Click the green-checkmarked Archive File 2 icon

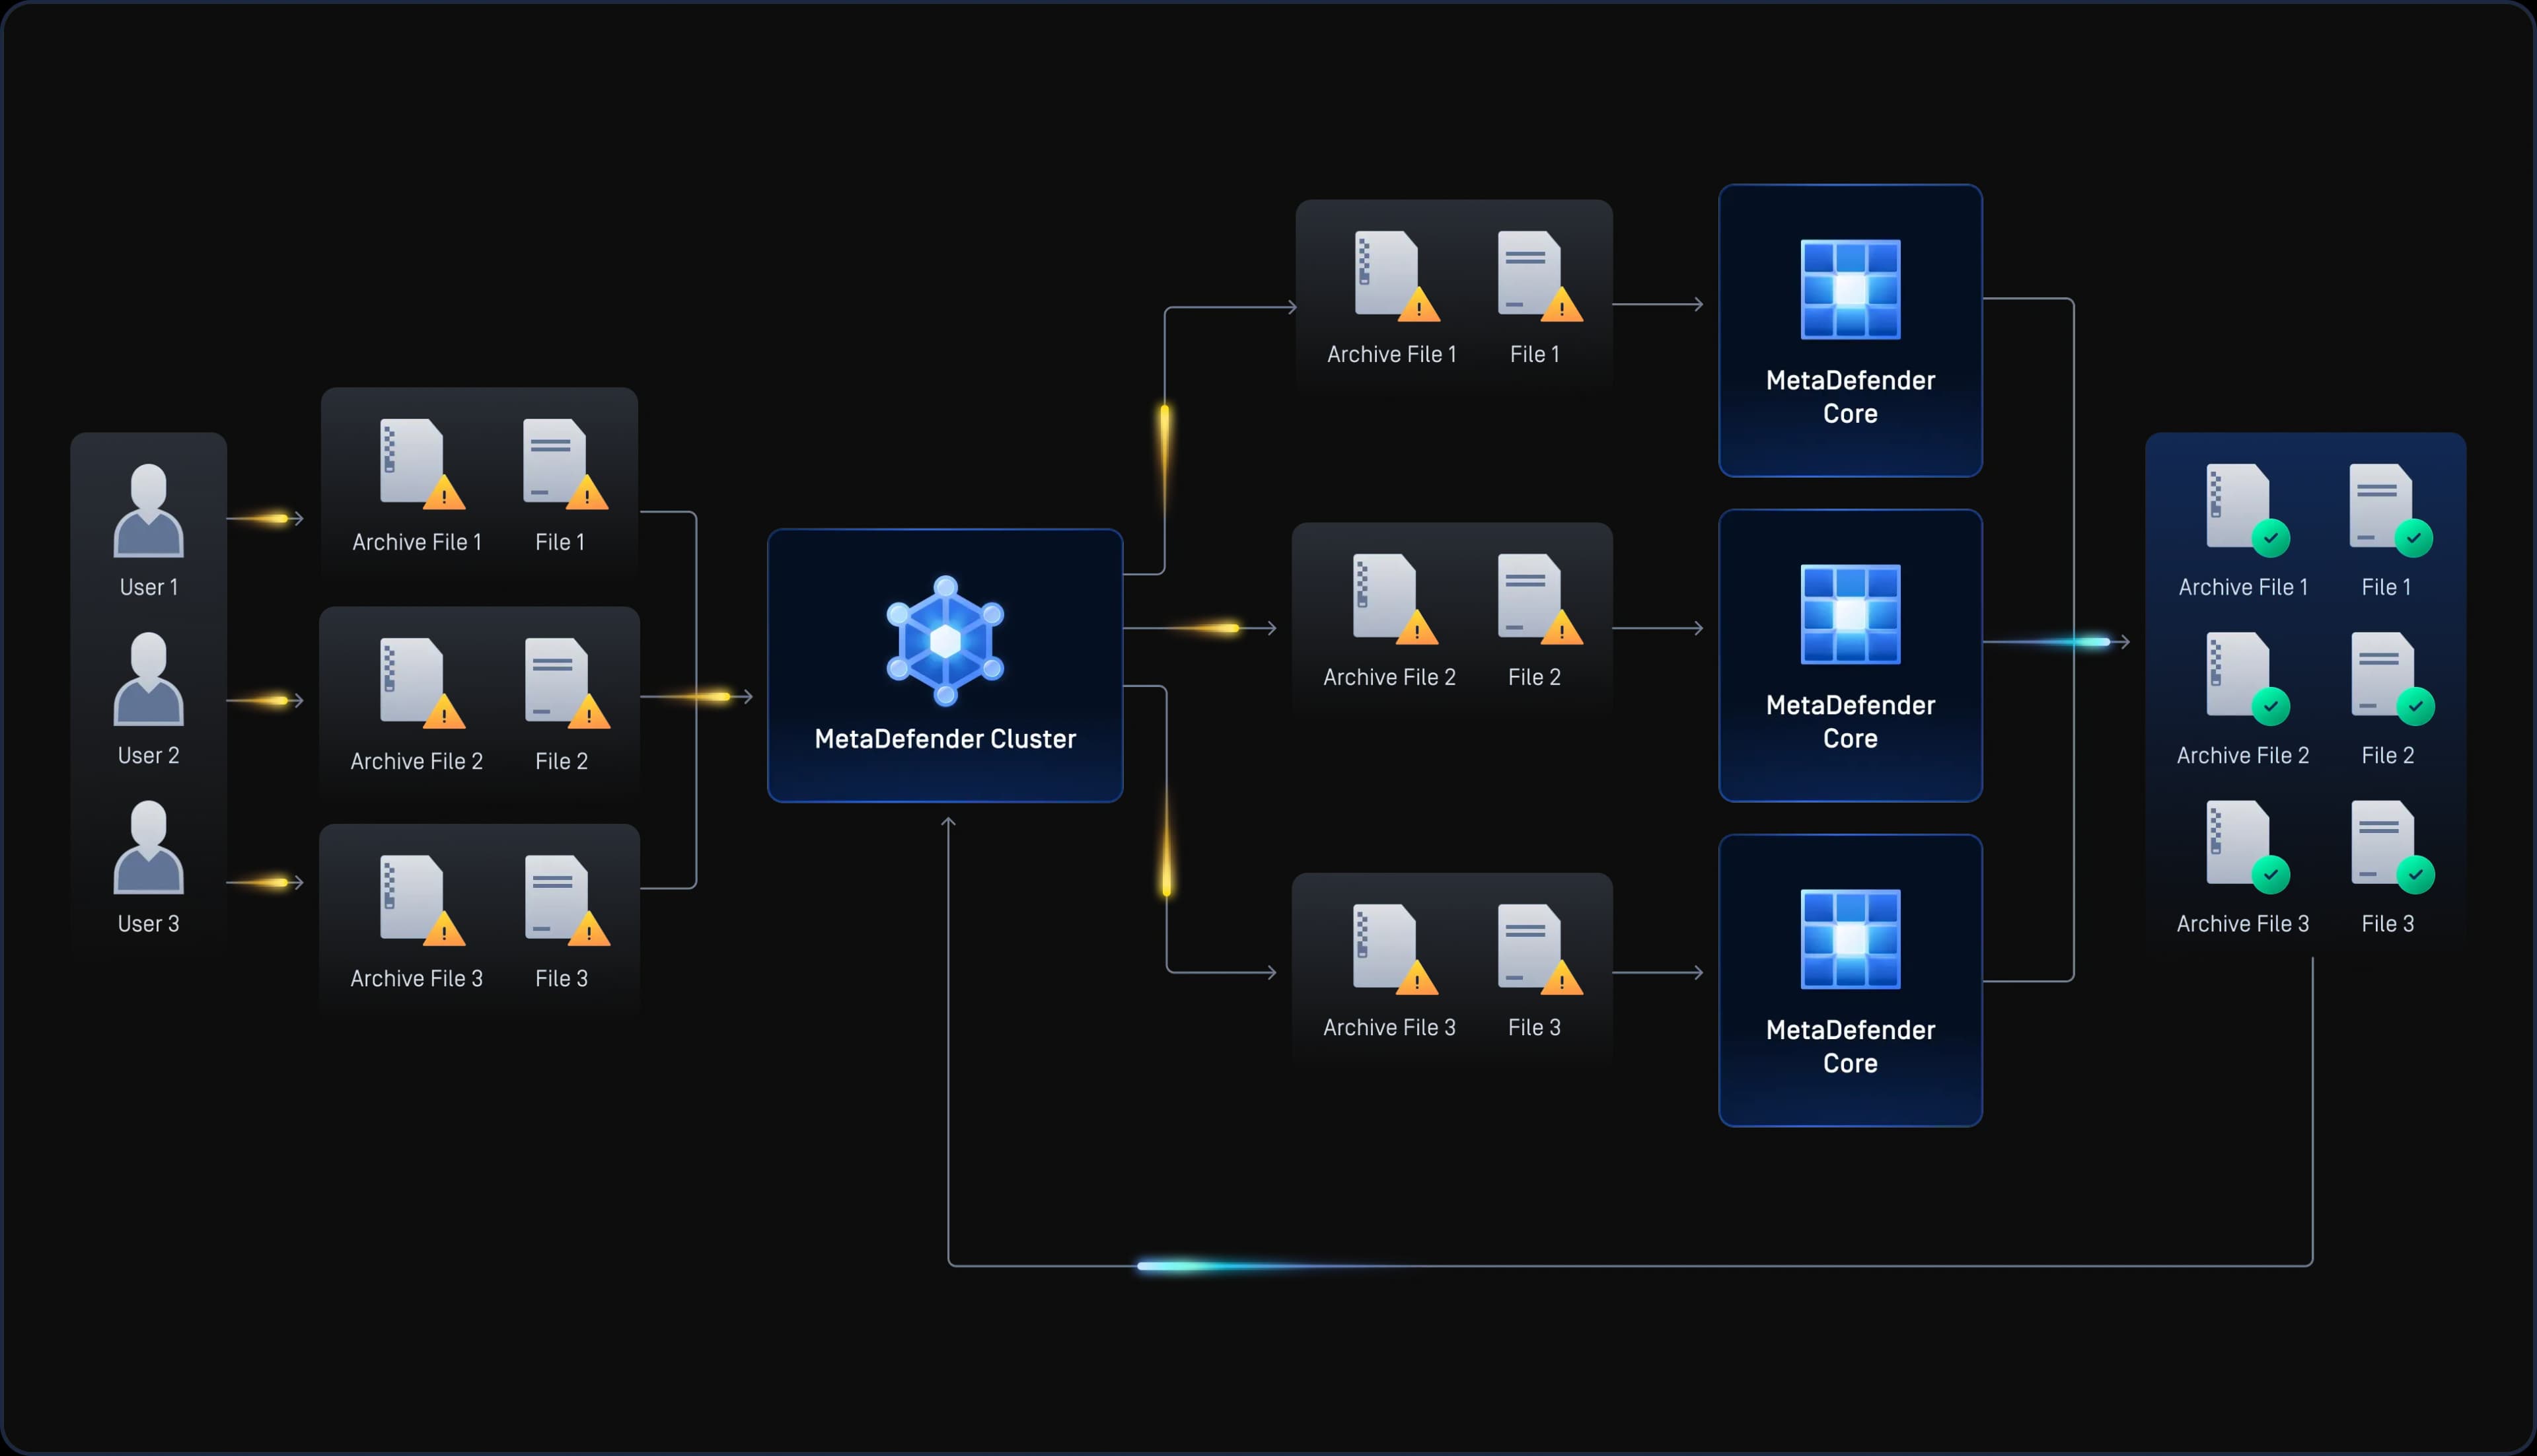[x=2248, y=678]
